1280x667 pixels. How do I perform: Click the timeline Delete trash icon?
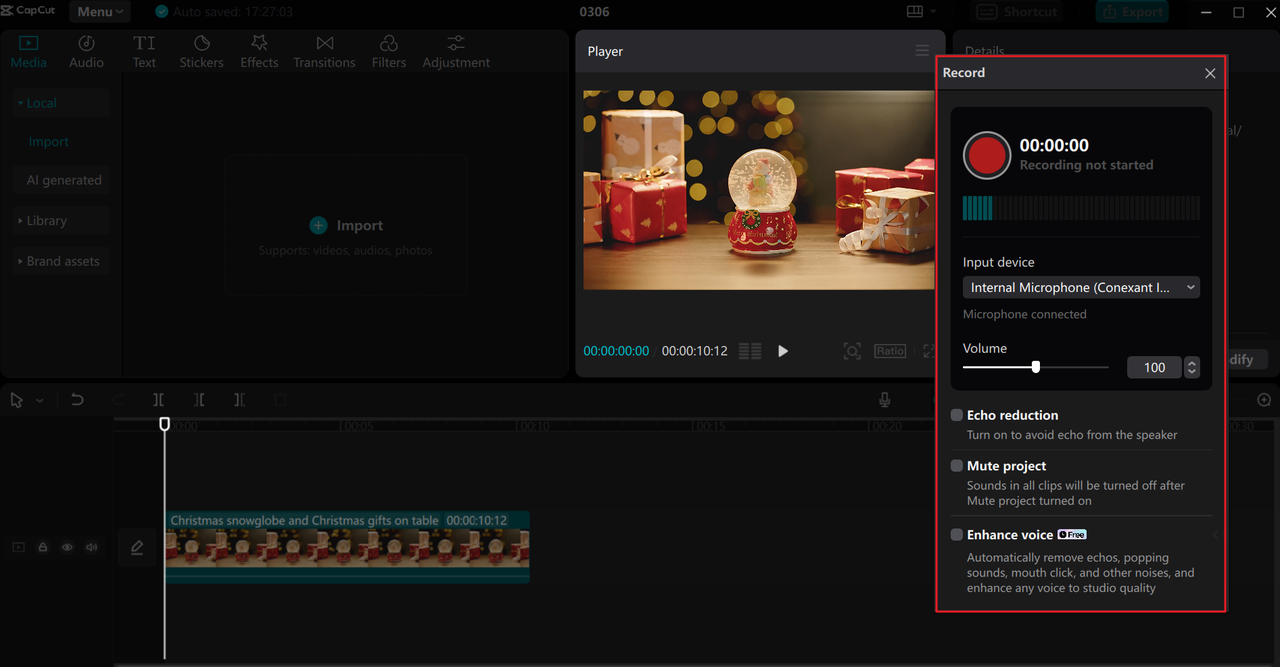pos(280,400)
